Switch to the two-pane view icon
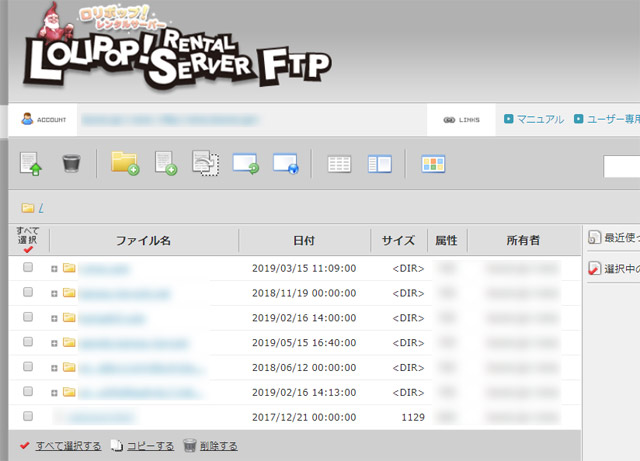 pyautogui.click(x=379, y=163)
